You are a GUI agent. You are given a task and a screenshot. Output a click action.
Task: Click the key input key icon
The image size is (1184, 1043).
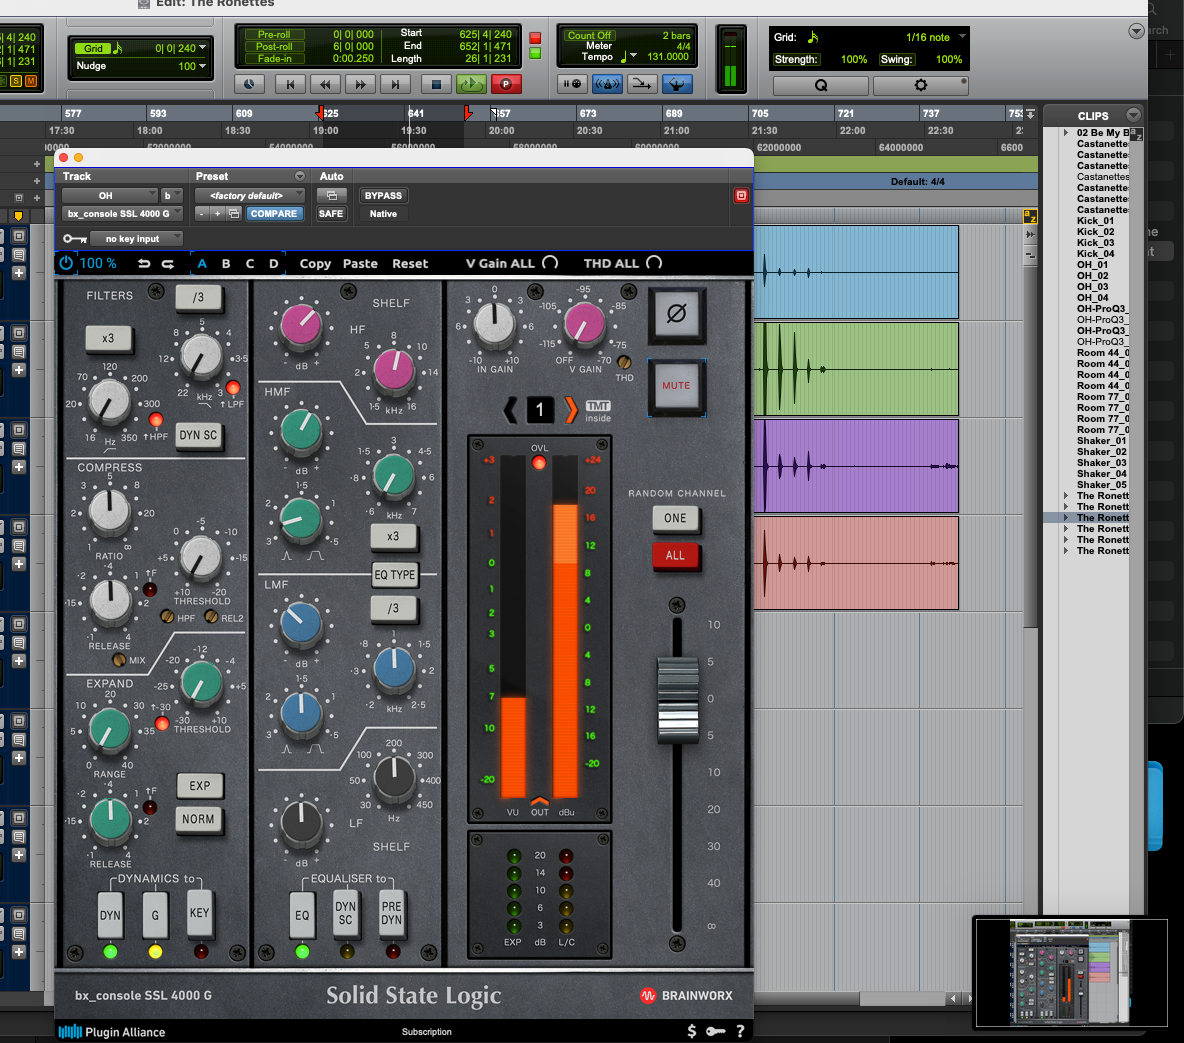[75, 239]
